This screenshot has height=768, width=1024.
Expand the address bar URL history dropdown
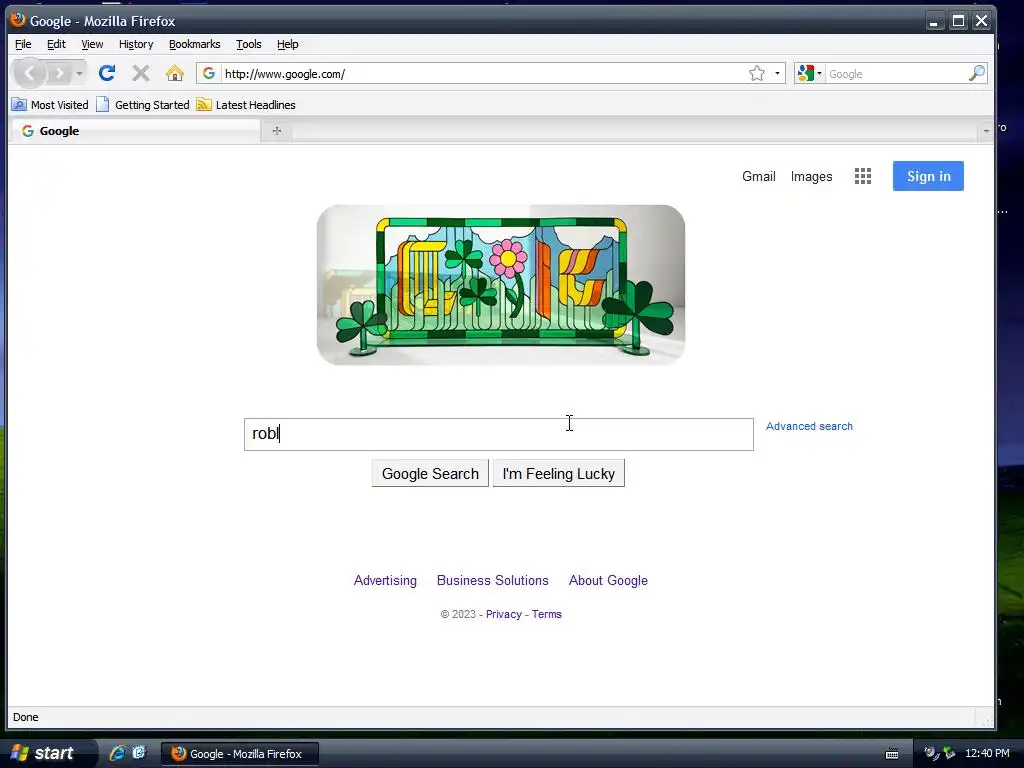(x=777, y=73)
